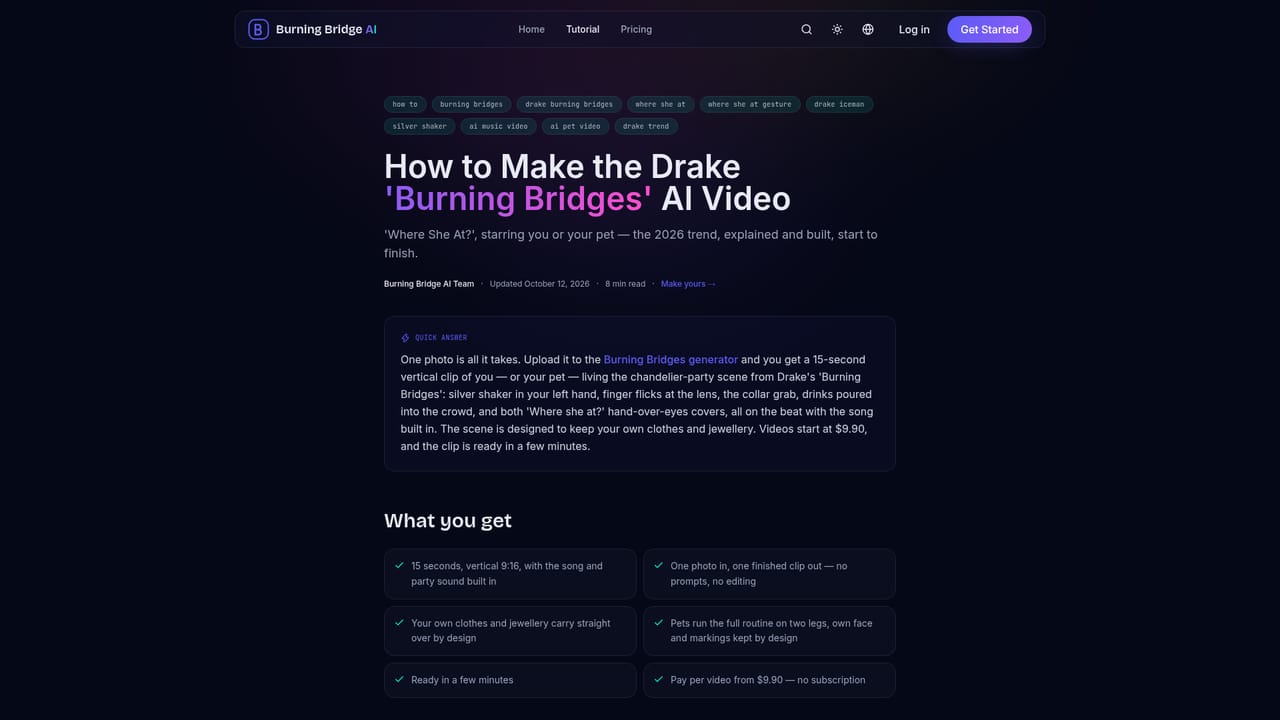Go to the Home nav item
Screen dimensions: 1280x720
531,29
